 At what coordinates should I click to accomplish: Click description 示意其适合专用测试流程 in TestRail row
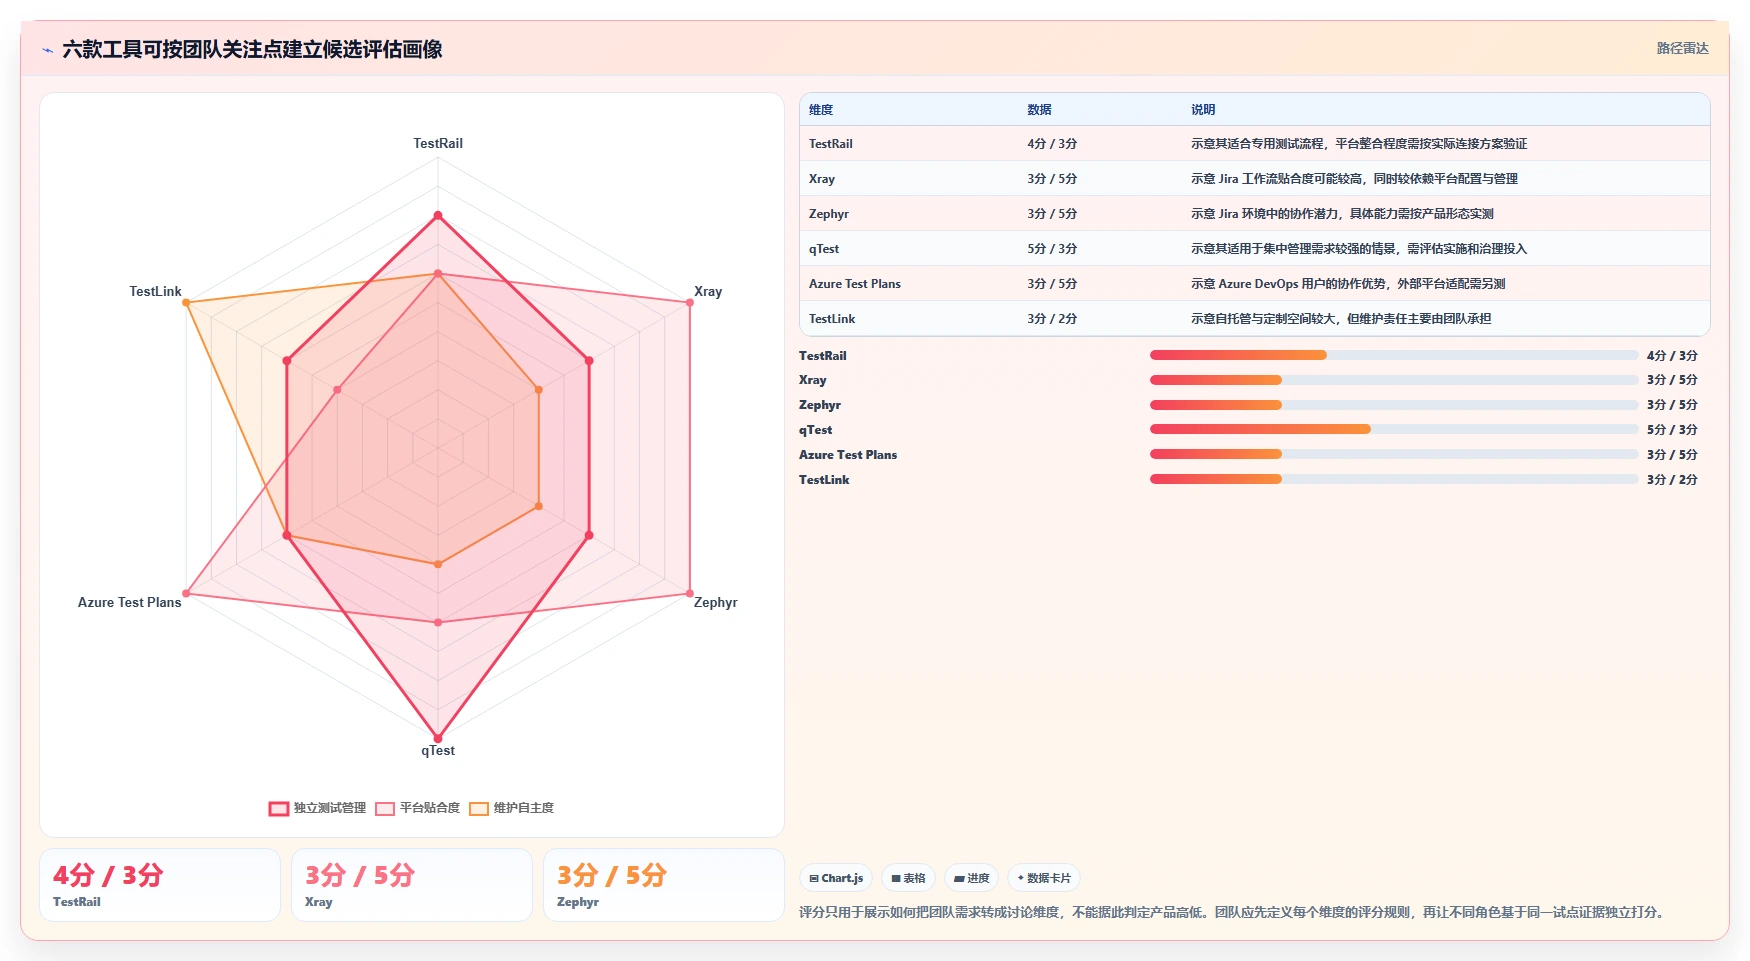pos(1359,144)
